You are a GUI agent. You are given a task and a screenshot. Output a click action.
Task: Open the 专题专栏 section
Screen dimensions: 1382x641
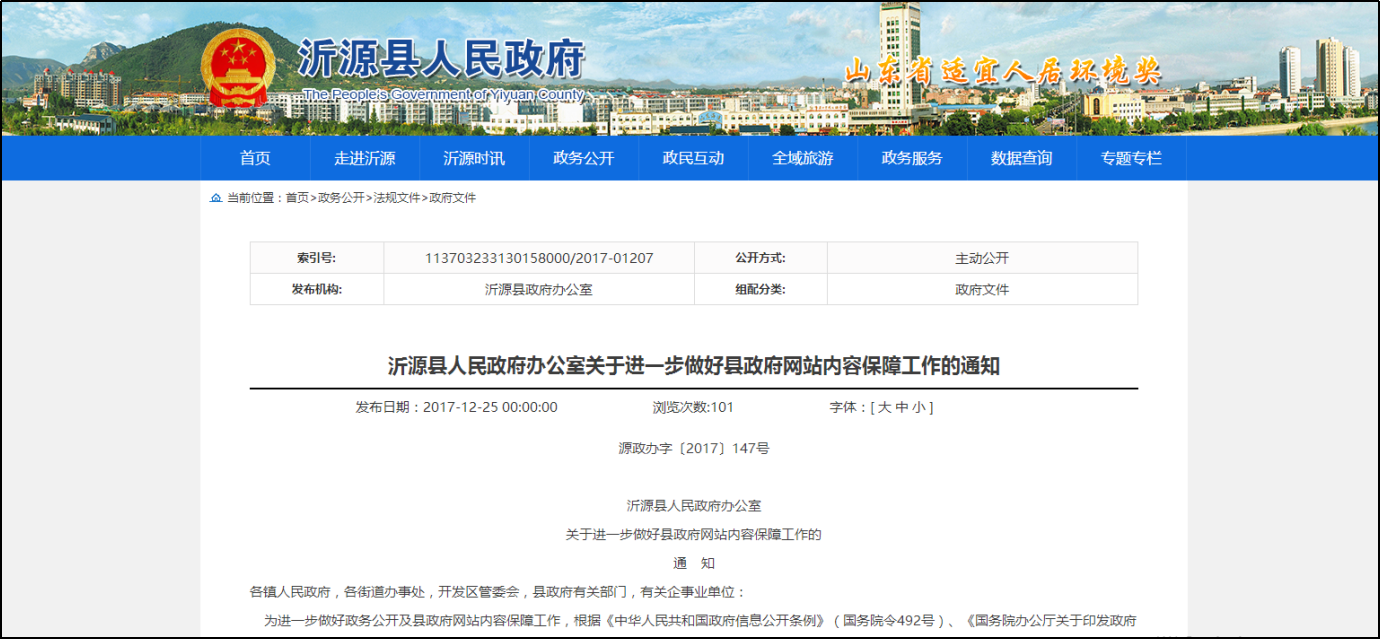1131,158
